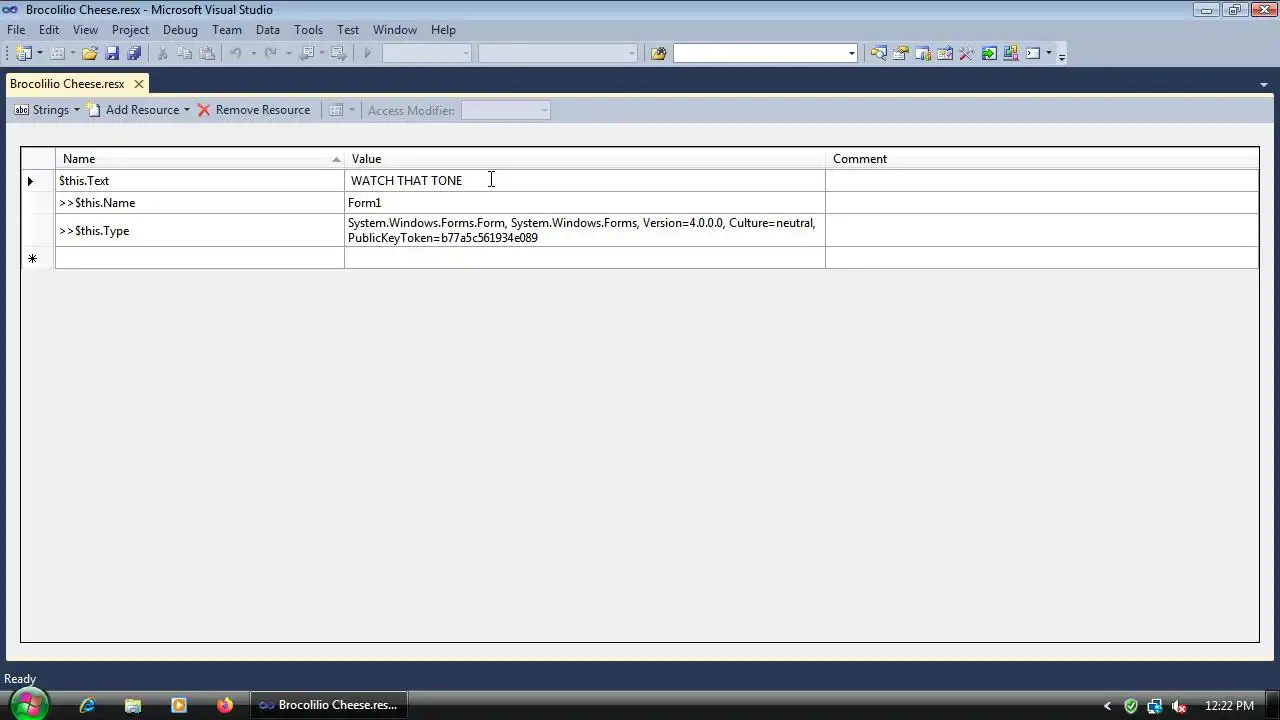The width and height of the screenshot is (1280, 720).
Task: Select the >>$this.Name row name cell
Action: tap(200, 203)
